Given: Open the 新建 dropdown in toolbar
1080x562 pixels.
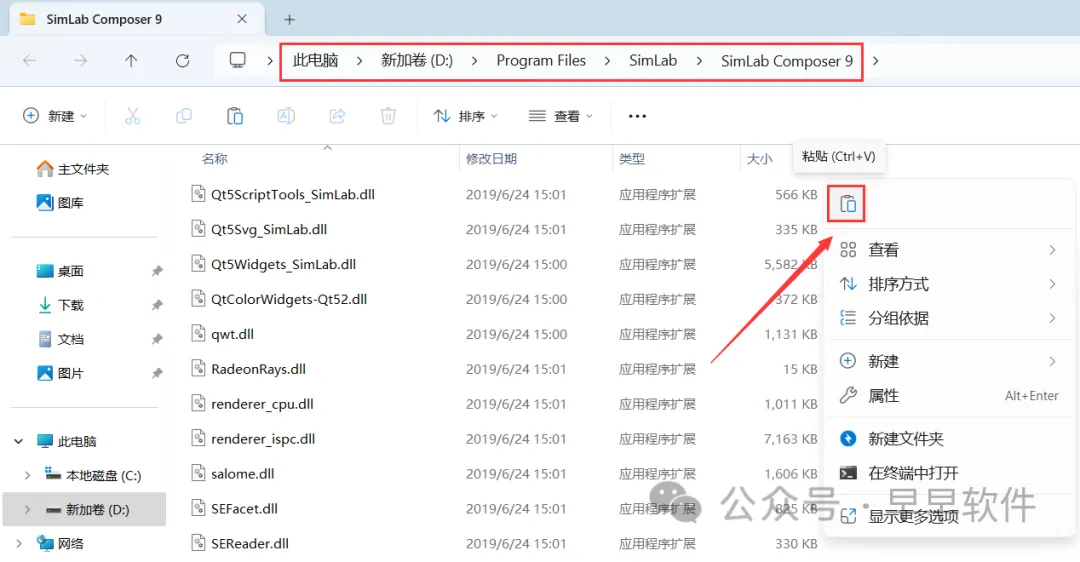Looking at the screenshot, I should point(55,116).
